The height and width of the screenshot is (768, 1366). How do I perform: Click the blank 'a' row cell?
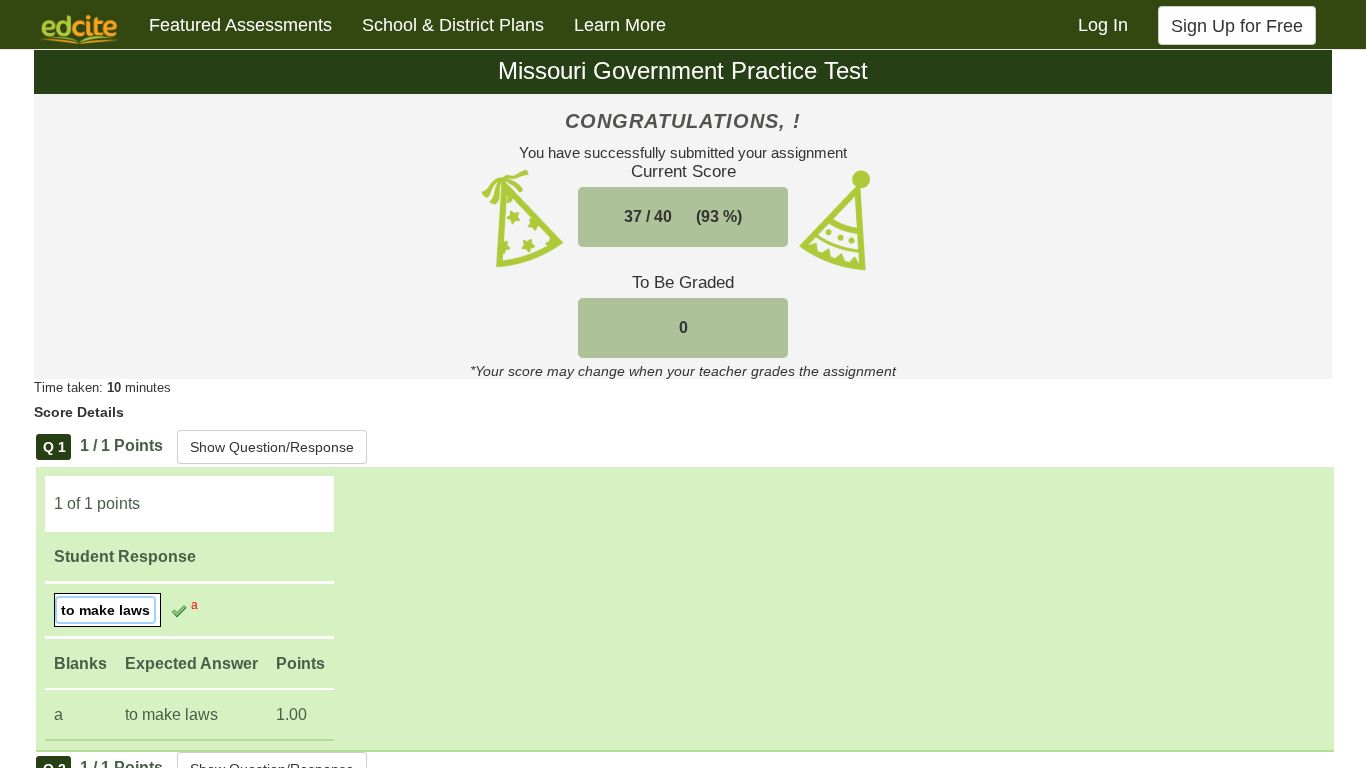pos(58,714)
